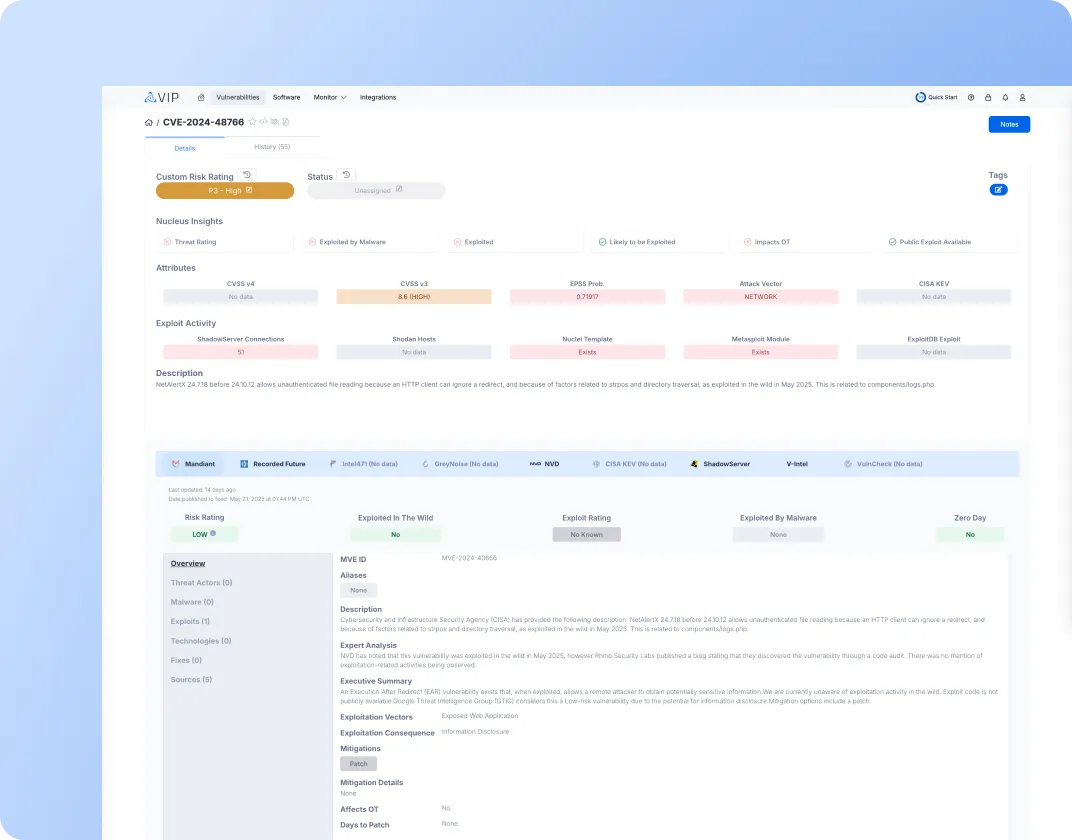Click the Impacts OT insight card
Viewport: 1072px width, 840px height.
(x=805, y=242)
